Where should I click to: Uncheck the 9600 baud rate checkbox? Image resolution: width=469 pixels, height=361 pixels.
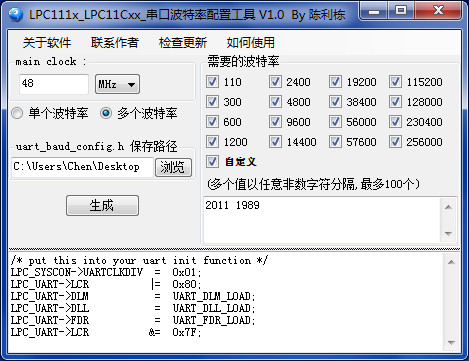pyautogui.click(x=275, y=122)
